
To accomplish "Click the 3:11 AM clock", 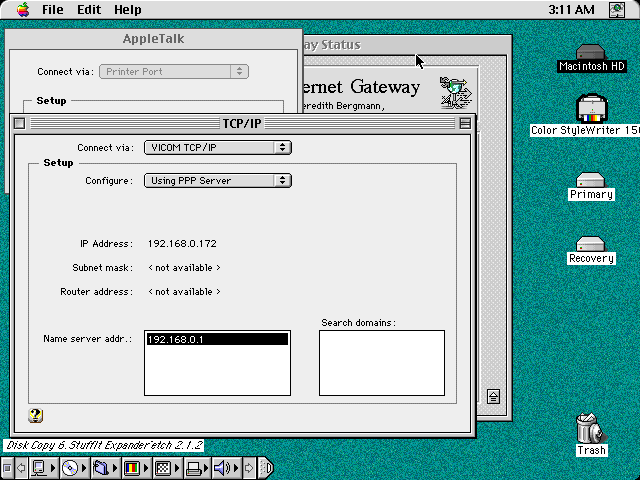I will (571, 9).
